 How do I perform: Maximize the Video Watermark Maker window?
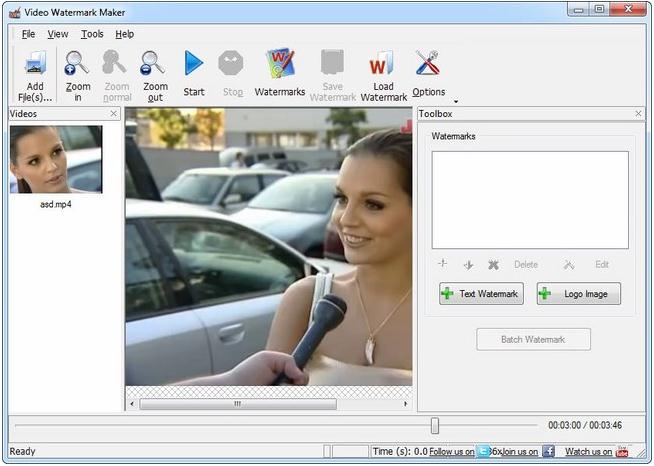[599, 10]
